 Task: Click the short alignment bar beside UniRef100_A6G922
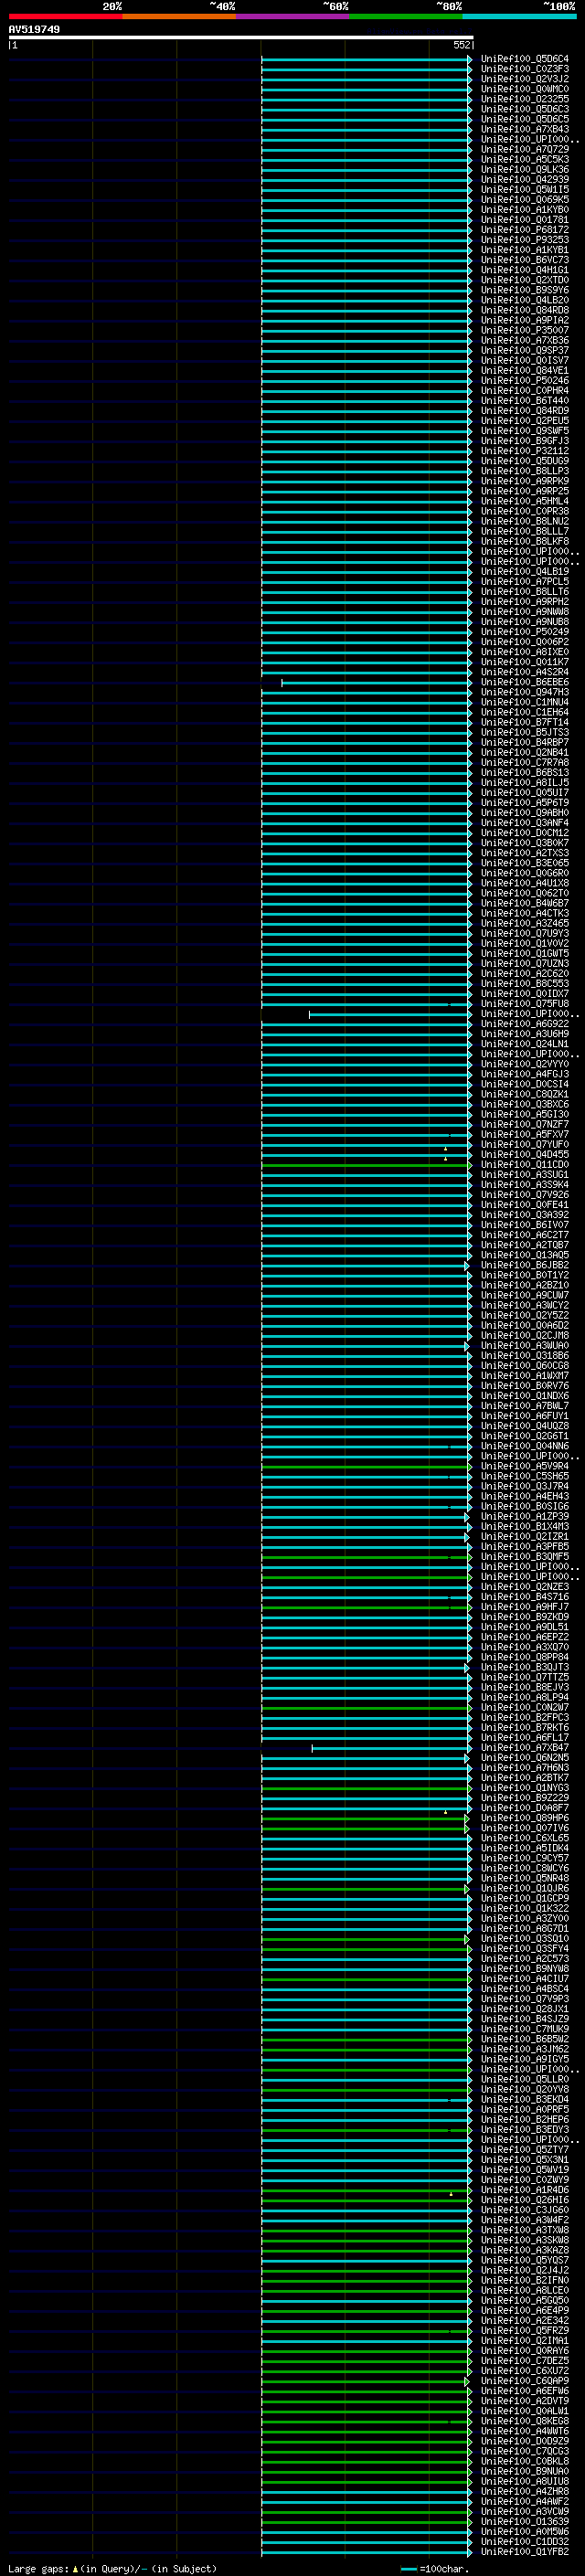(390, 1014)
